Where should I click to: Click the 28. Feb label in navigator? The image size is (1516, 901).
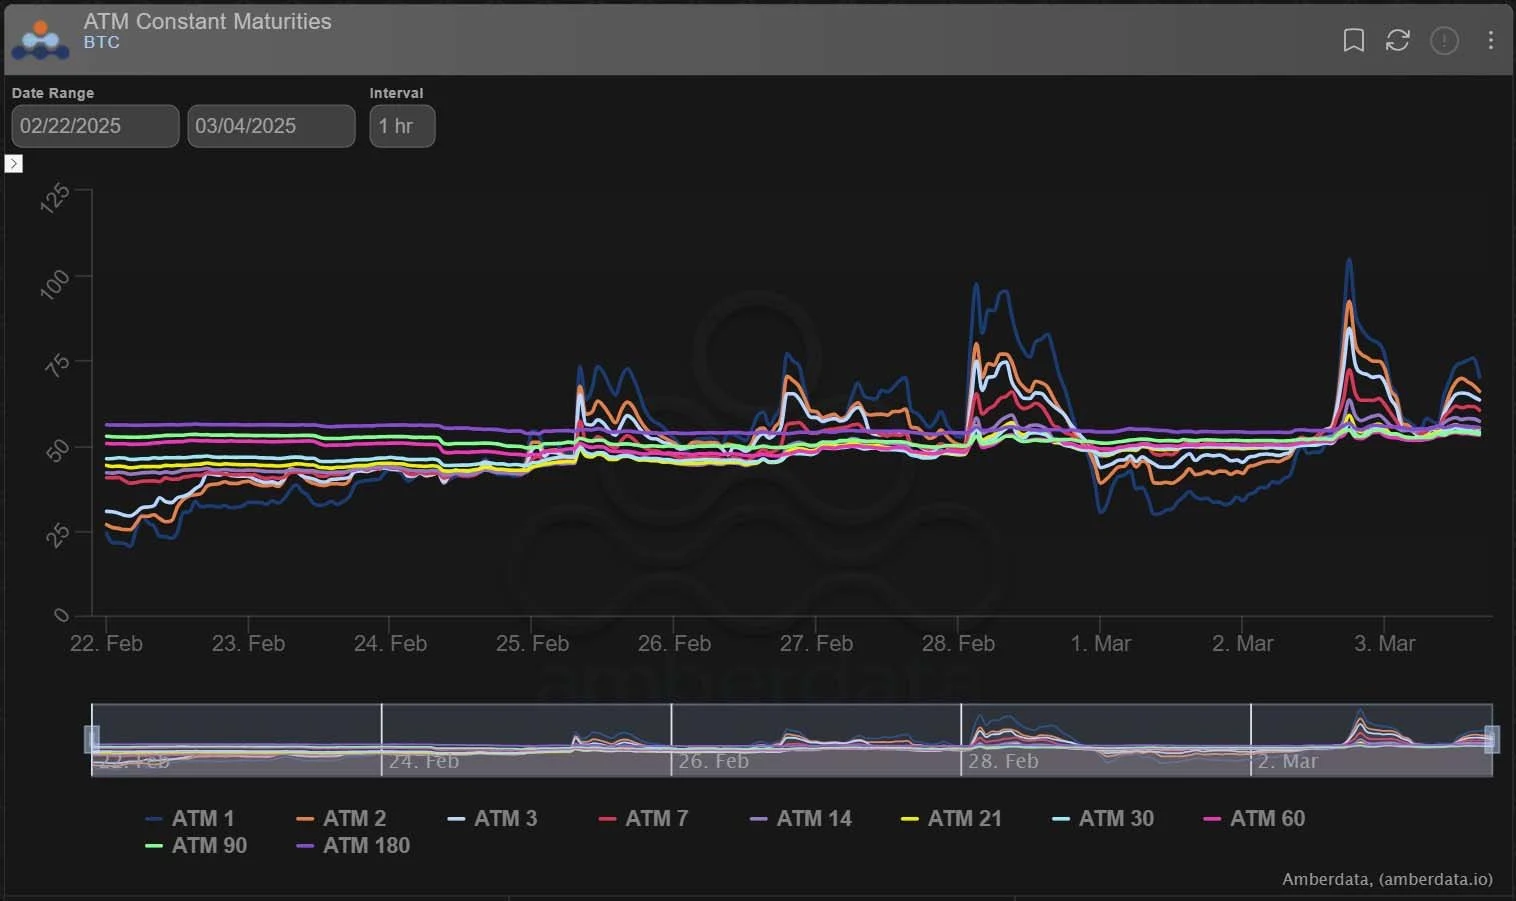(x=1003, y=761)
